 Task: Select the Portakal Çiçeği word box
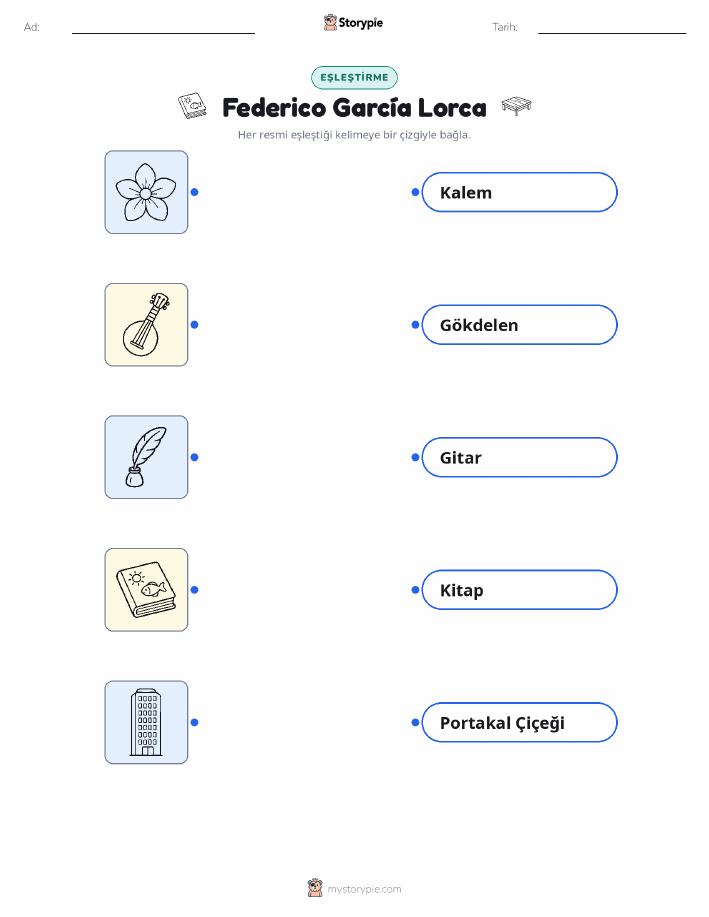pyautogui.click(x=519, y=723)
